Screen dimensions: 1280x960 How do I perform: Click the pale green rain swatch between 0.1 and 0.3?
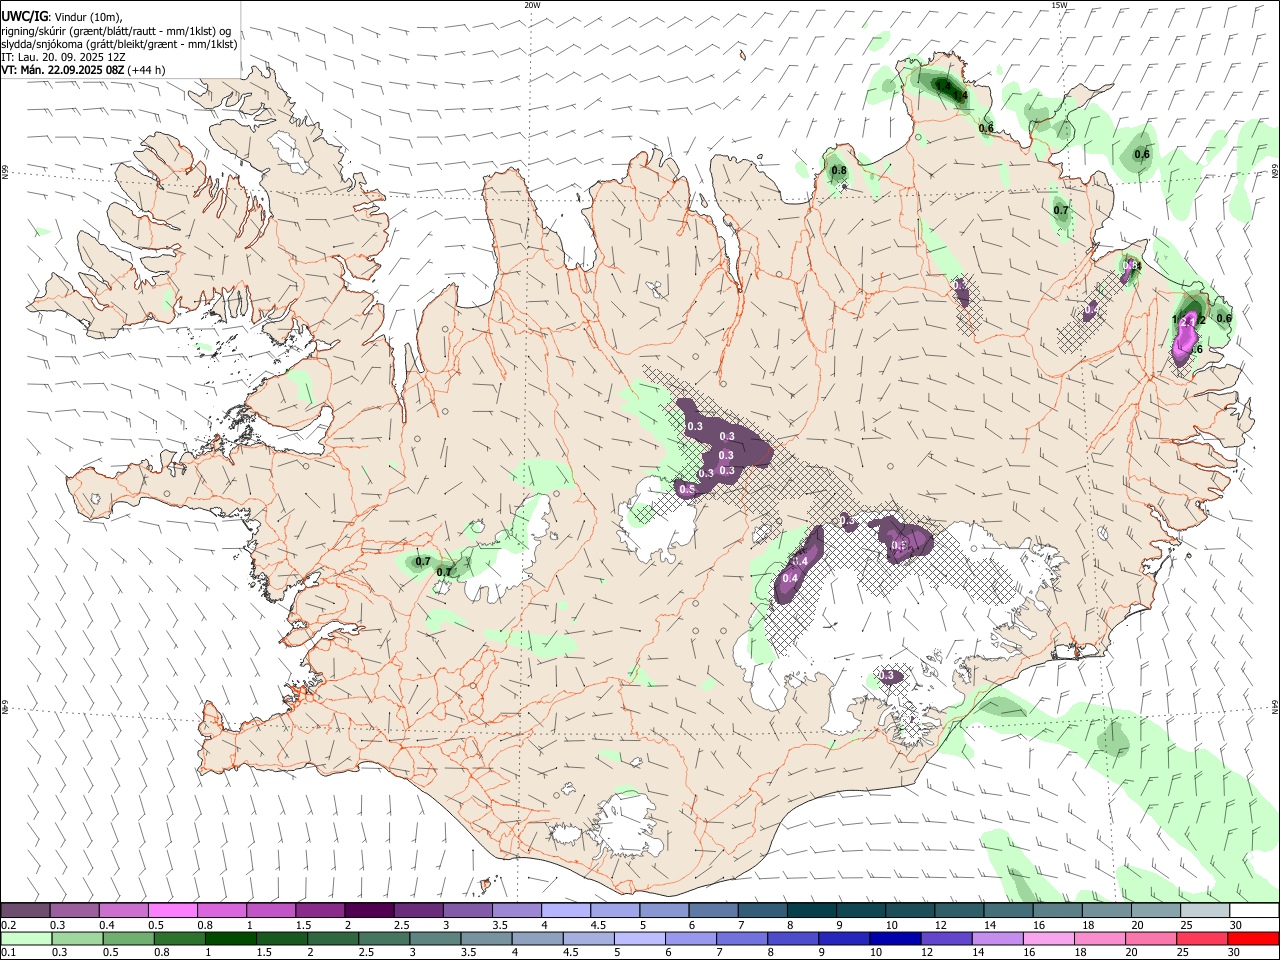pyautogui.click(x=26, y=938)
